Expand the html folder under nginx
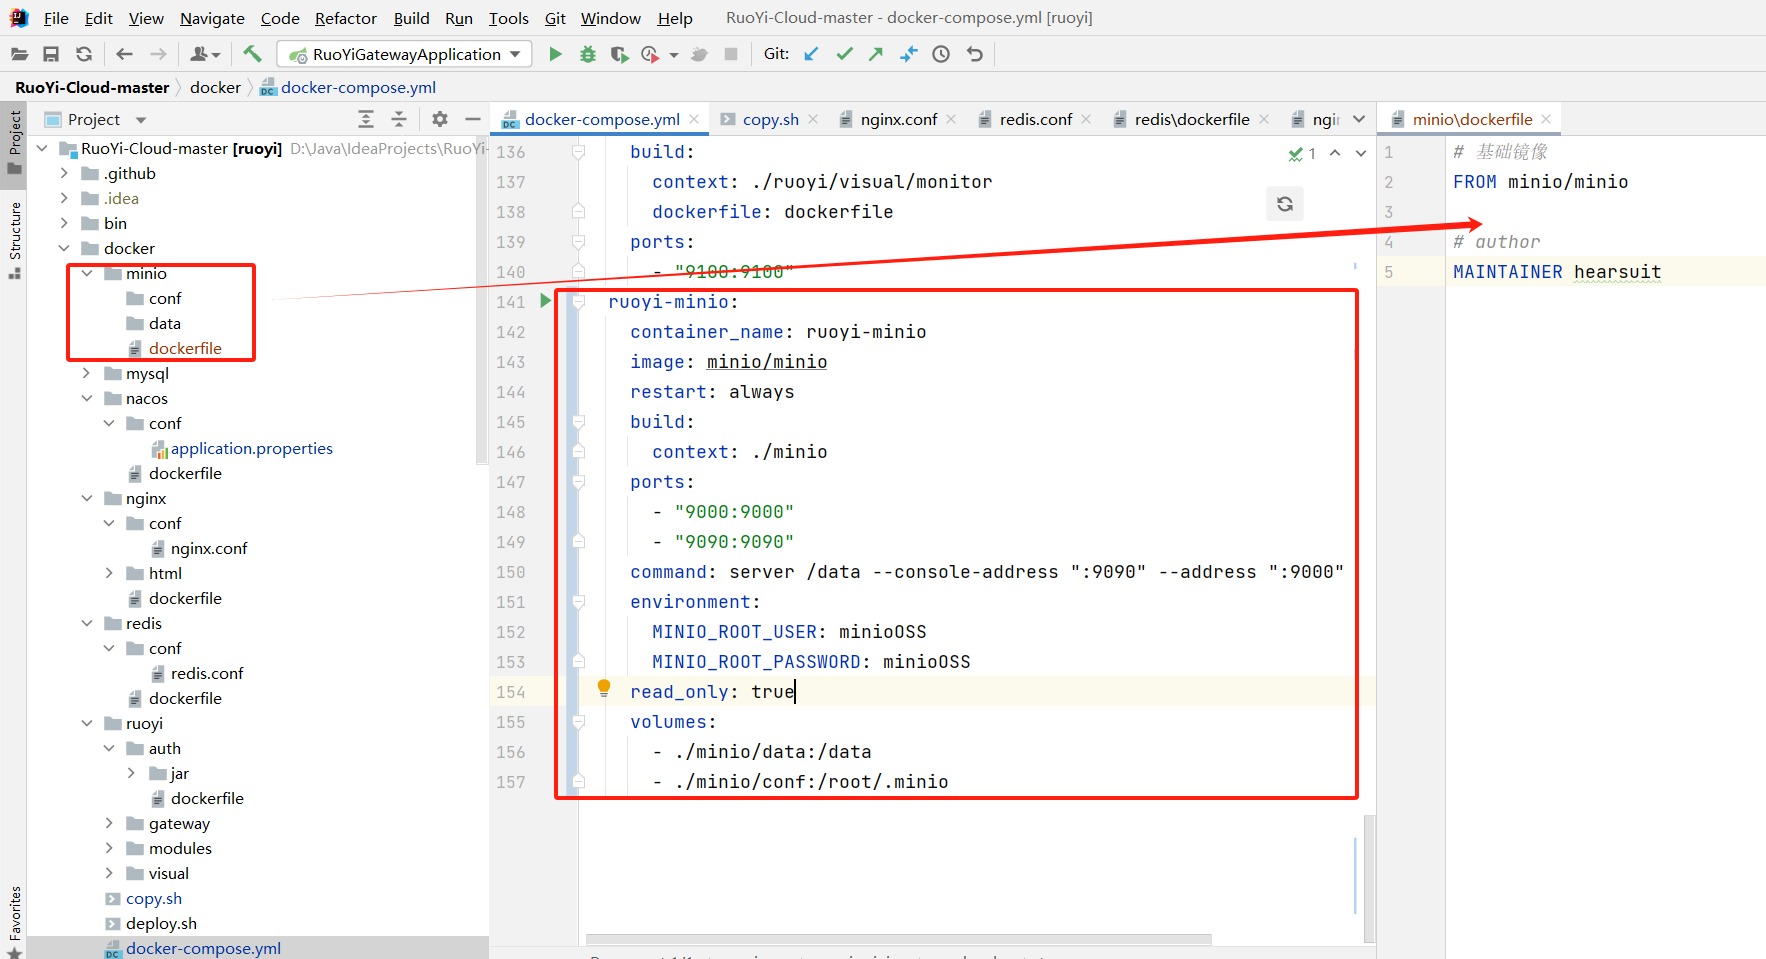The width and height of the screenshot is (1766, 959). 109,573
